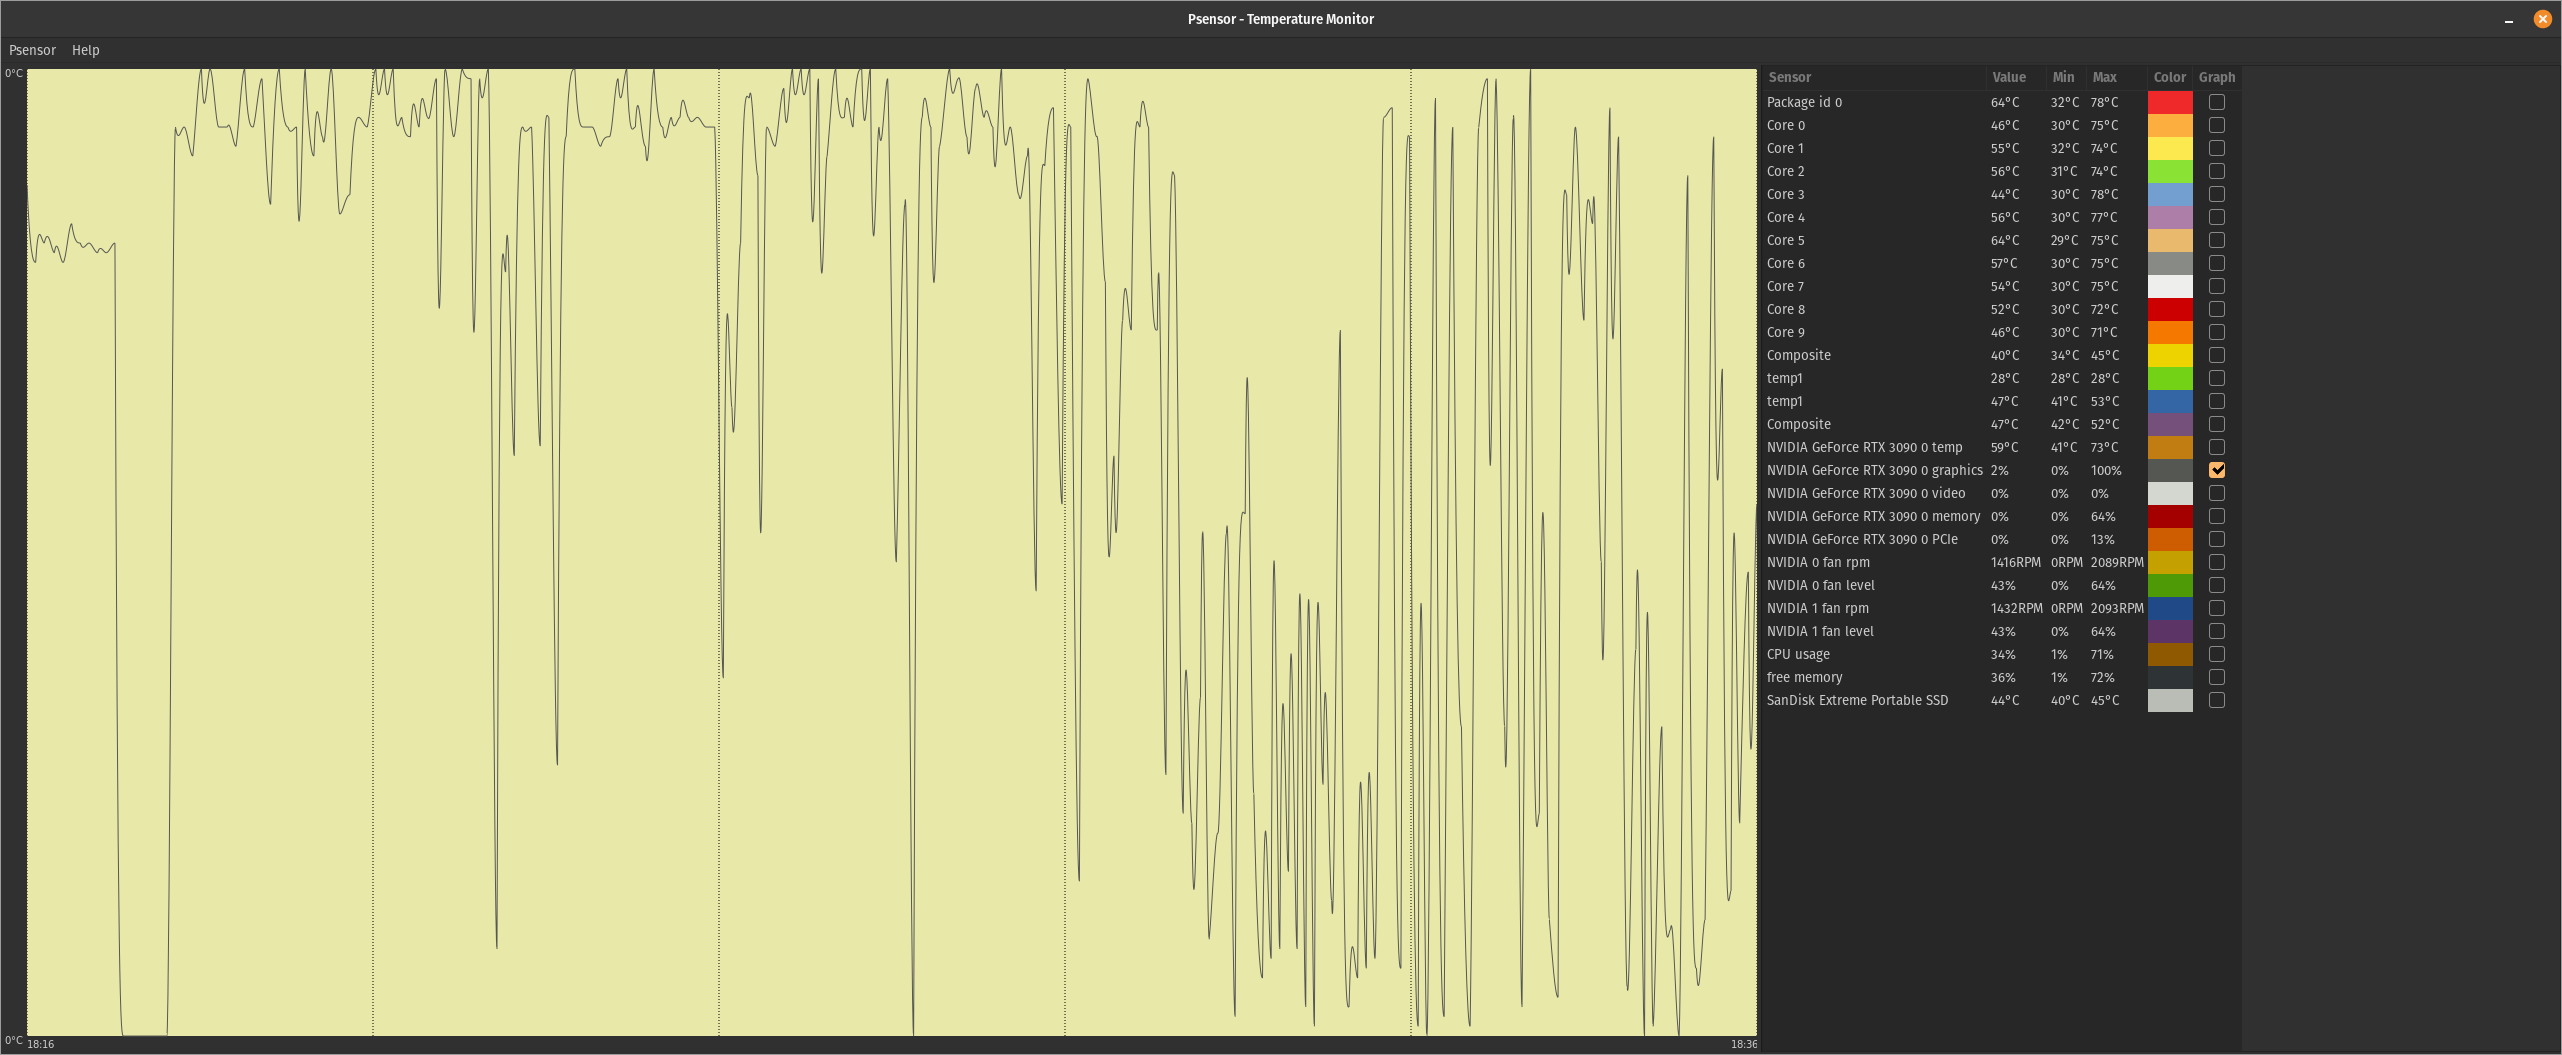Image resolution: width=2562 pixels, height=1055 pixels.
Task: Select the NVIDIA 1 fan level row
Action: 2001,631
